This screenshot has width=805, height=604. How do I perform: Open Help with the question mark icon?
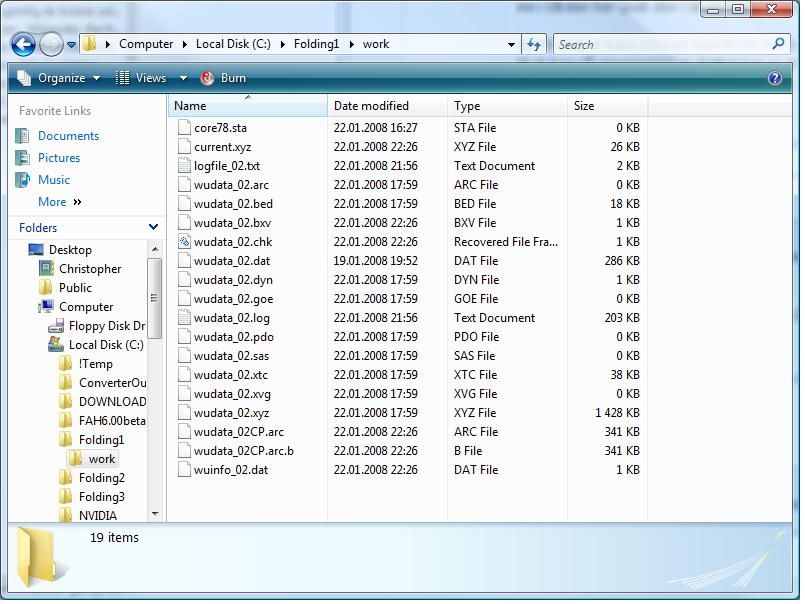775,78
